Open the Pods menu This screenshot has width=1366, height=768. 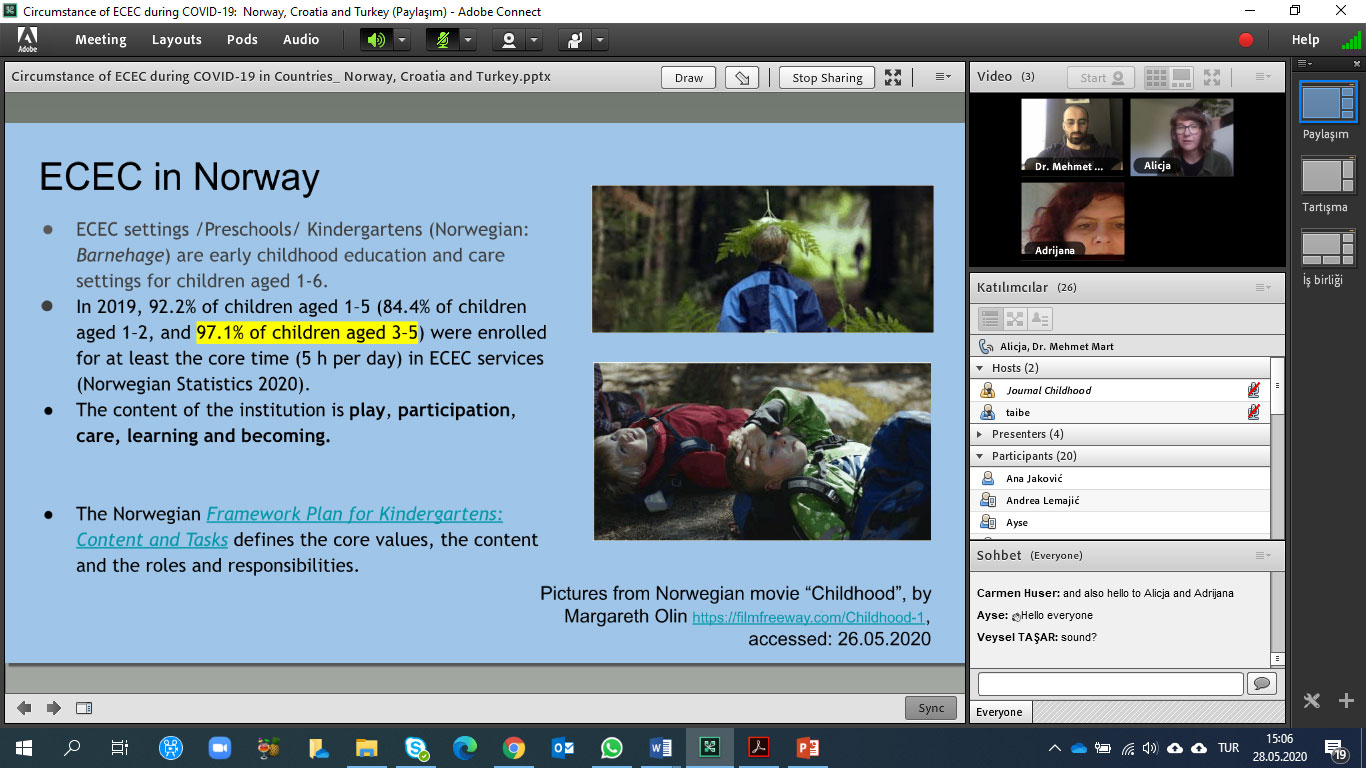[x=242, y=40]
